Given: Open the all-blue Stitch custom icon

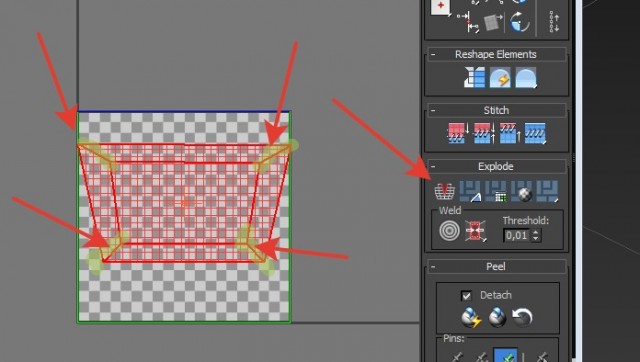Looking at the screenshot, I should pyautogui.click(x=535, y=133).
